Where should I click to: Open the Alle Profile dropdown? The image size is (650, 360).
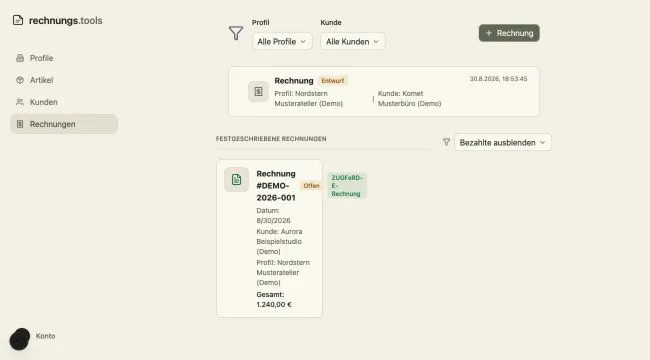click(282, 41)
